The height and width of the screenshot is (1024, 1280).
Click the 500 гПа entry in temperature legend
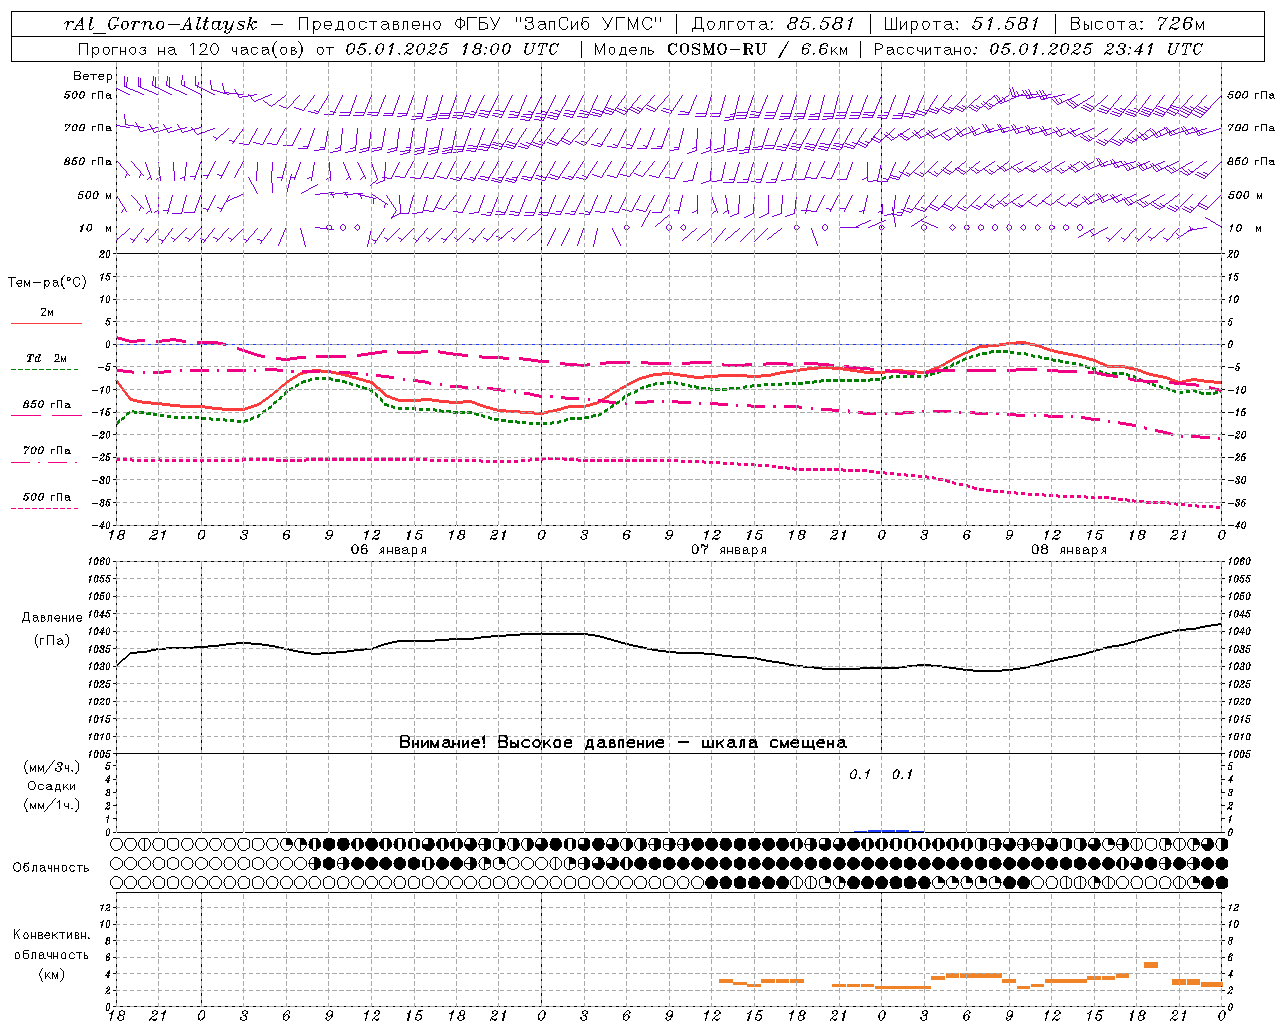46,497
